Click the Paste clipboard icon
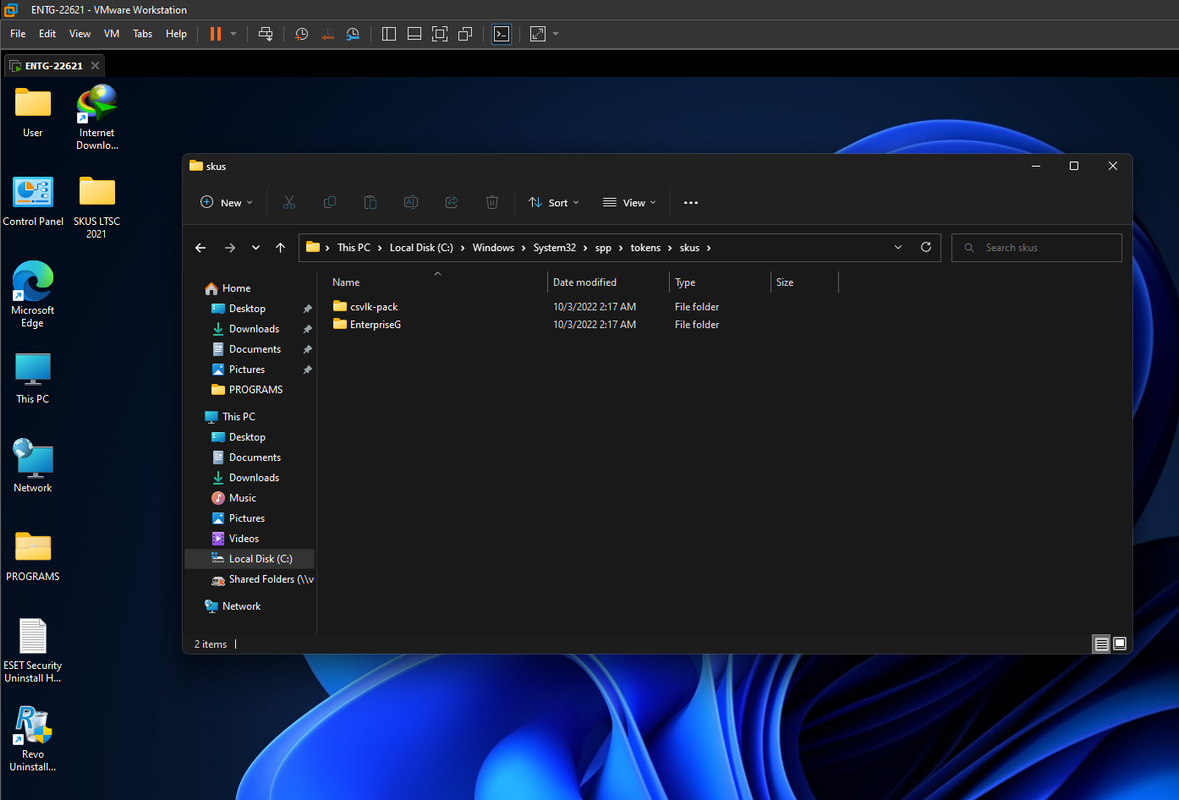Viewport: 1179px width, 800px height. (x=370, y=202)
